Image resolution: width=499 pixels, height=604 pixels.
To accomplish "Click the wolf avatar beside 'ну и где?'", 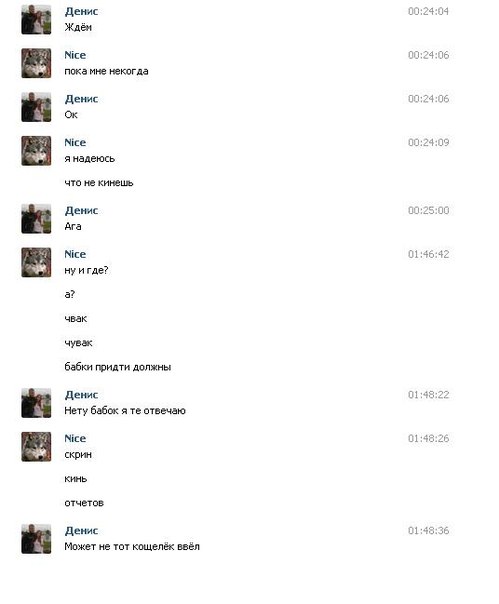I will (x=36, y=262).
